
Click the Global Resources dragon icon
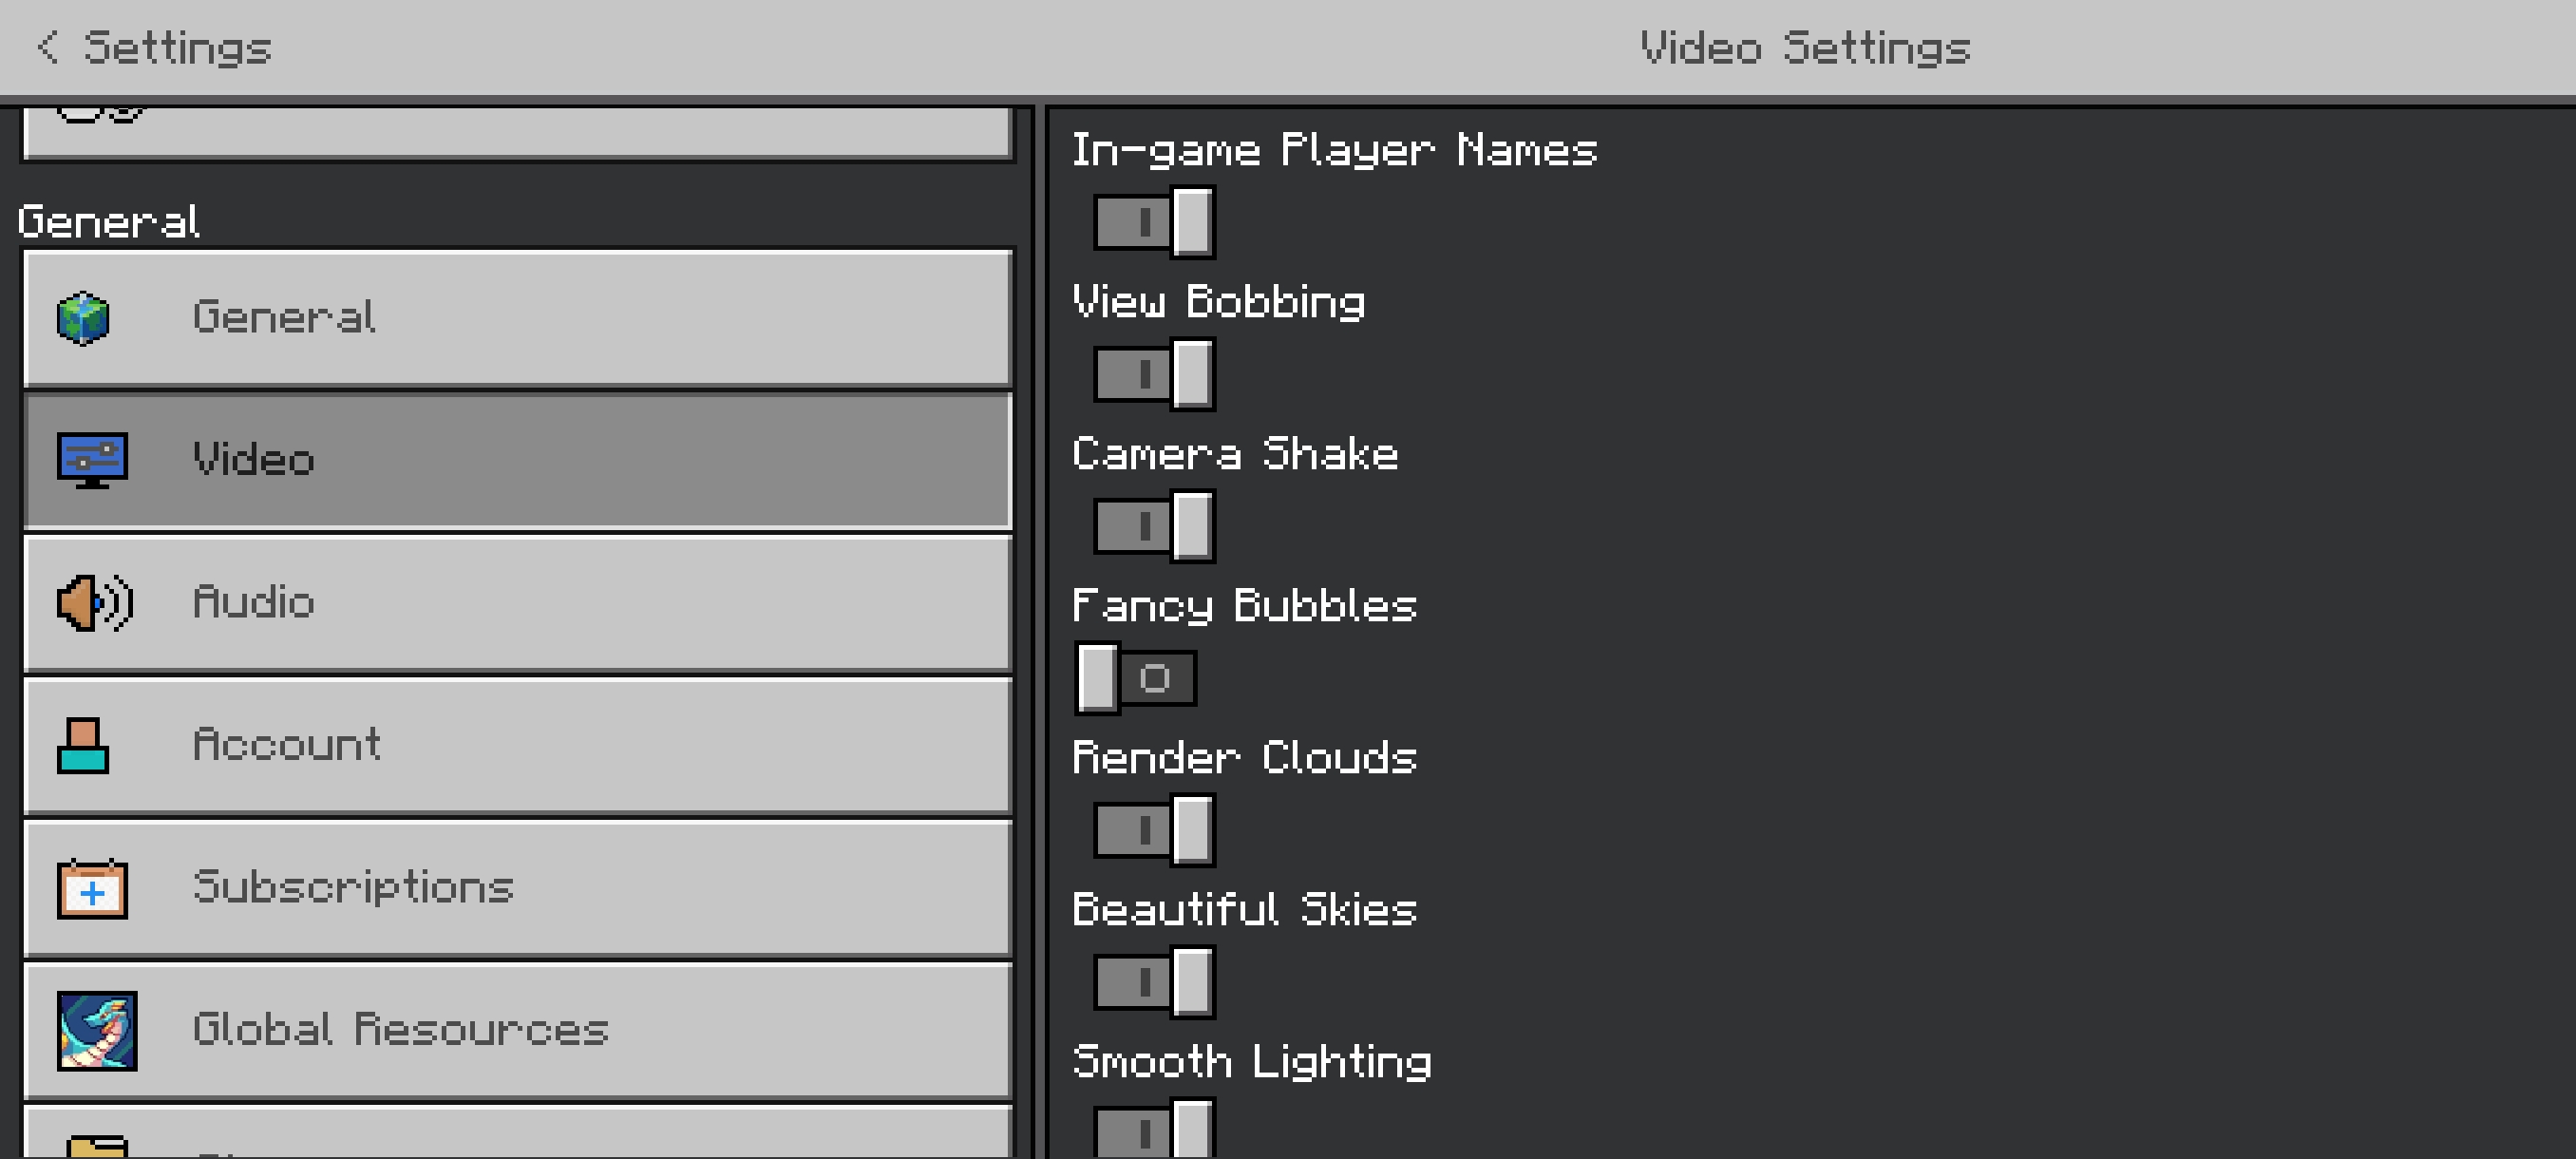coord(97,1031)
